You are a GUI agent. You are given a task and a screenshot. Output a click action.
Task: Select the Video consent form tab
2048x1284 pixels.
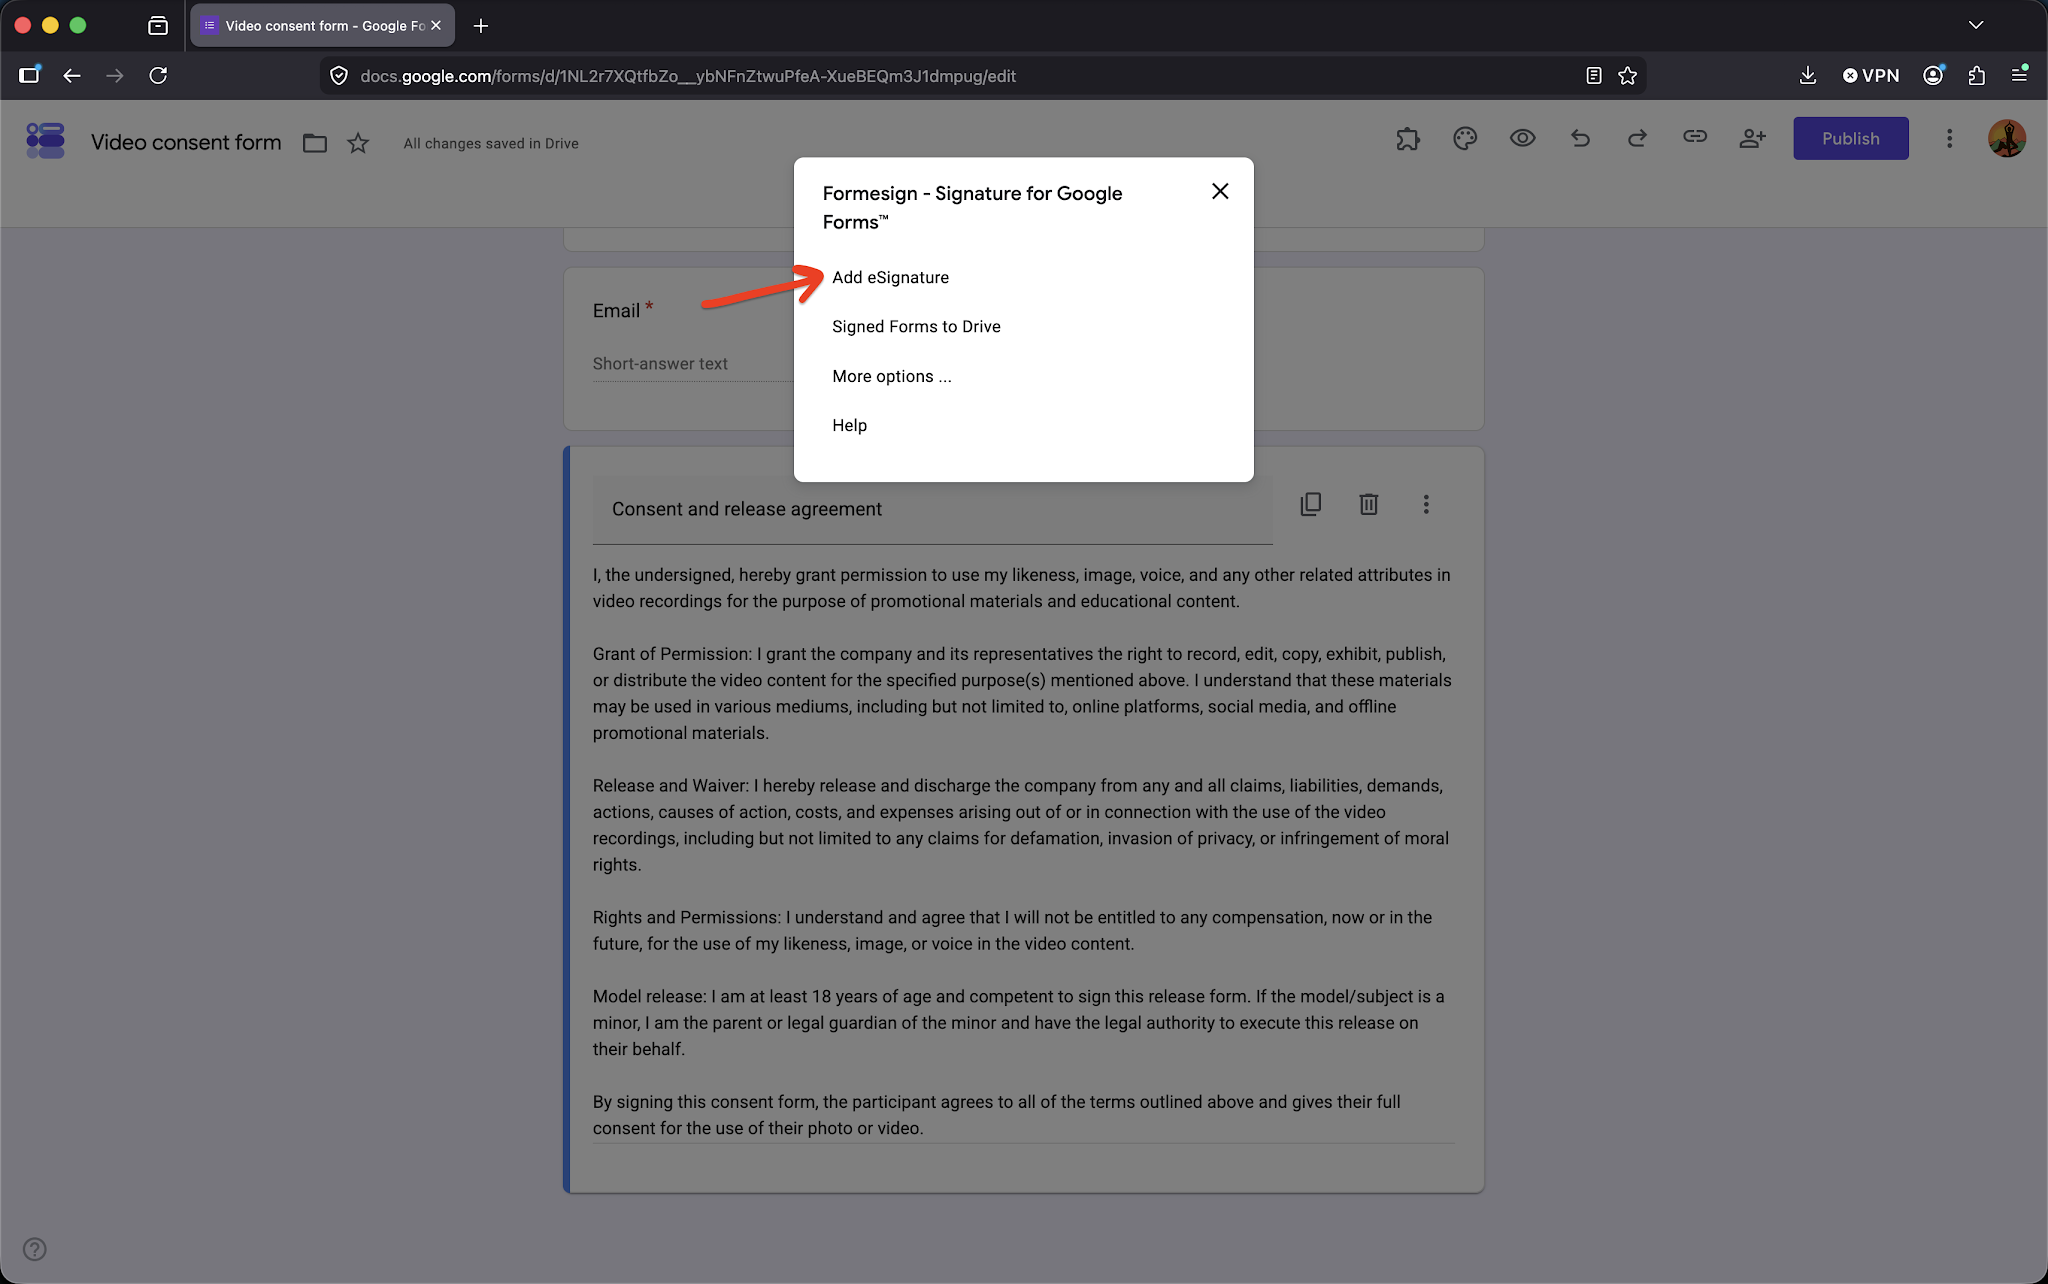pyautogui.click(x=322, y=26)
